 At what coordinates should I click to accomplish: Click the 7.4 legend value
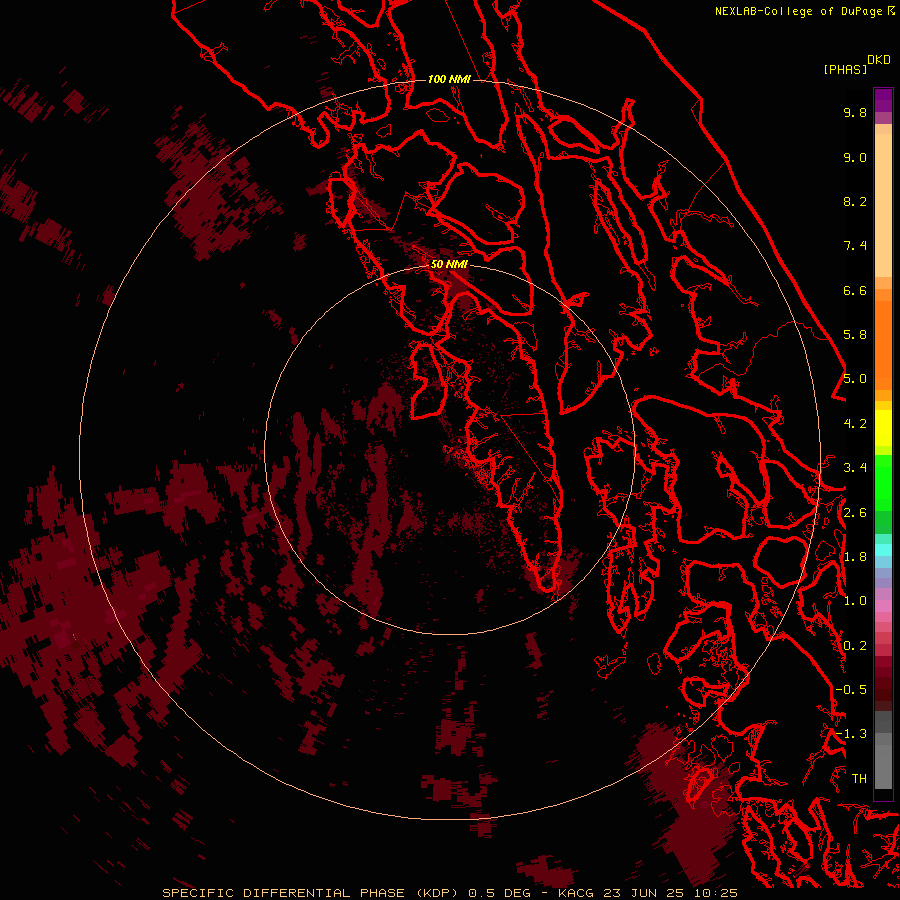point(855,246)
